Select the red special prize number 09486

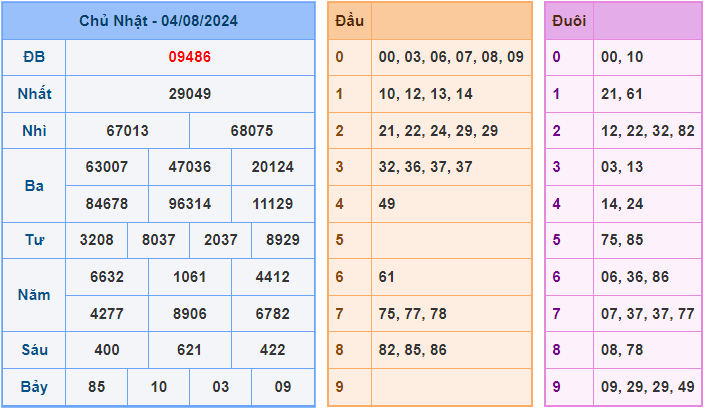tap(189, 57)
